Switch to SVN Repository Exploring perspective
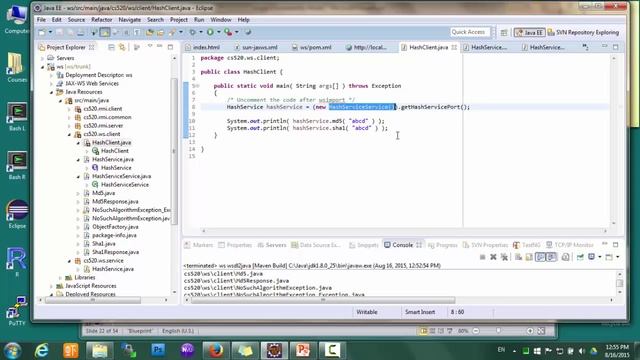Screen dimensions: 640x360 [584, 32]
